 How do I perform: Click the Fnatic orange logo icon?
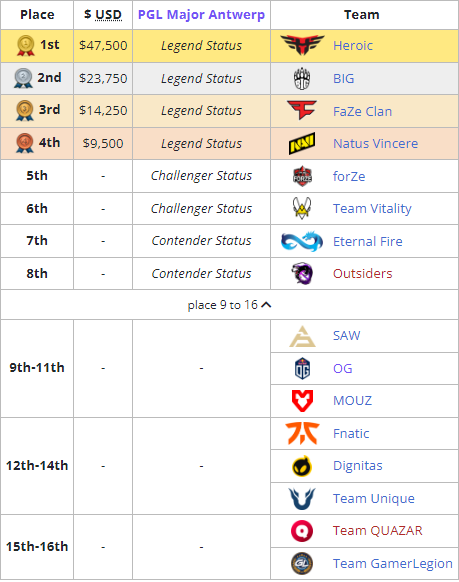click(x=302, y=433)
